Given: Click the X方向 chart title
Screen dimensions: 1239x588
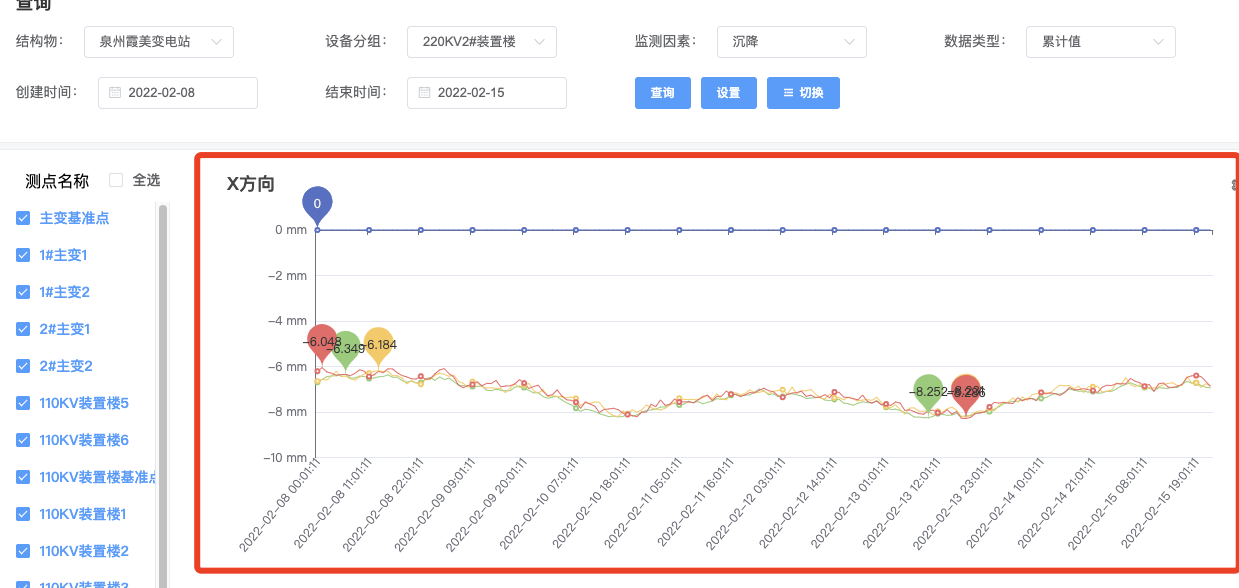Looking at the screenshot, I should point(251,184).
